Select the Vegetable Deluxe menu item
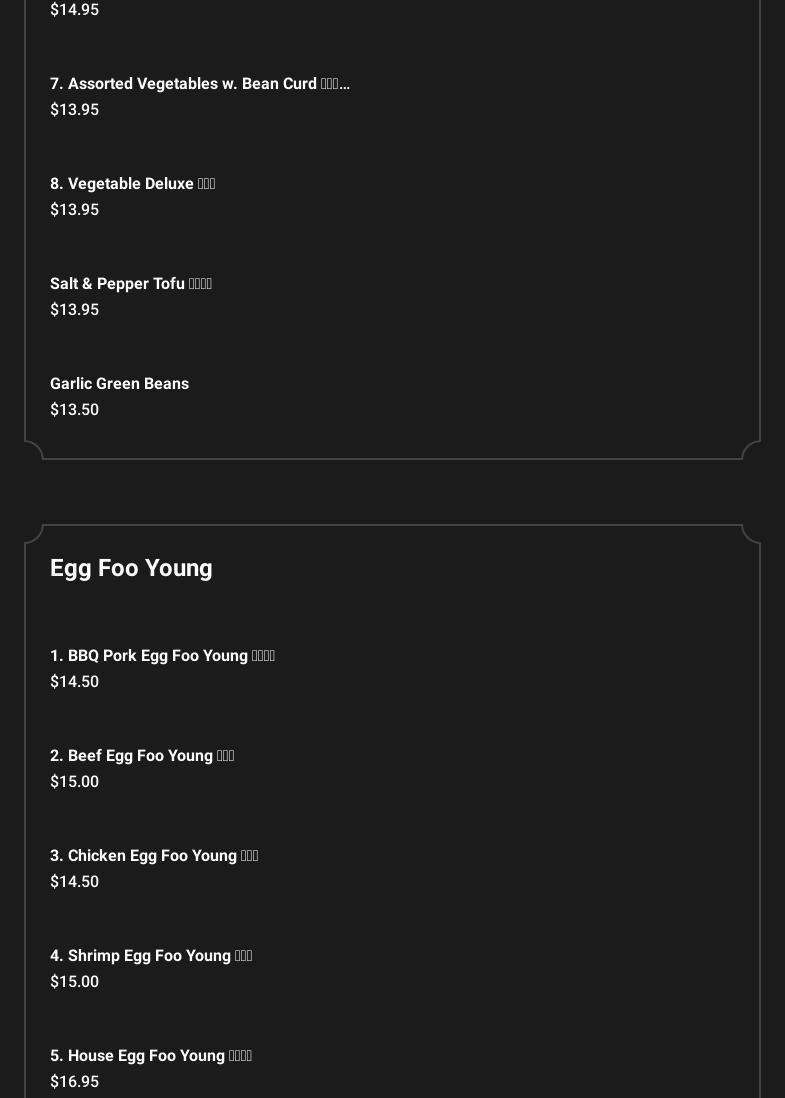Screen dimensions: 785x1098 point(132,184)
